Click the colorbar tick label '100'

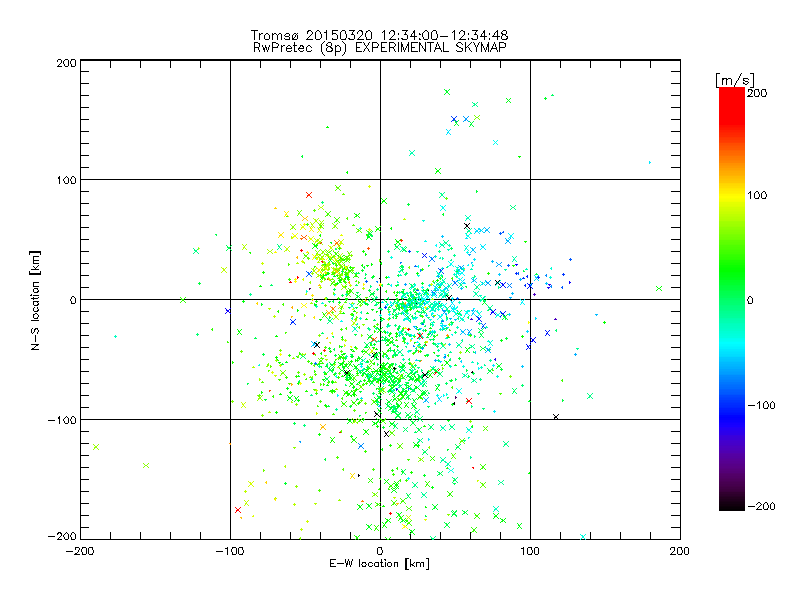pyautogui.click(x=757, y=195)
